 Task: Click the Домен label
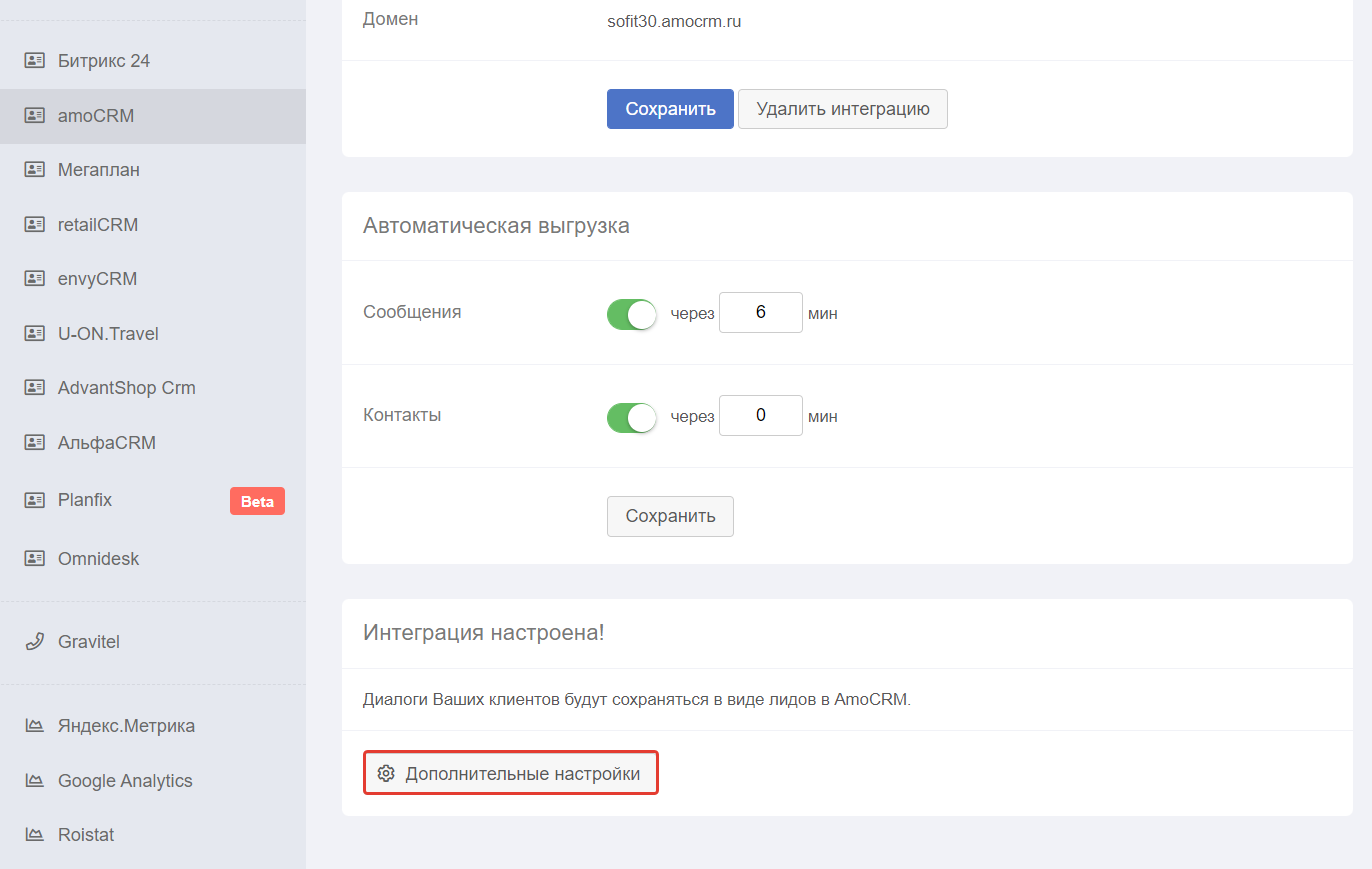(391, 18)
